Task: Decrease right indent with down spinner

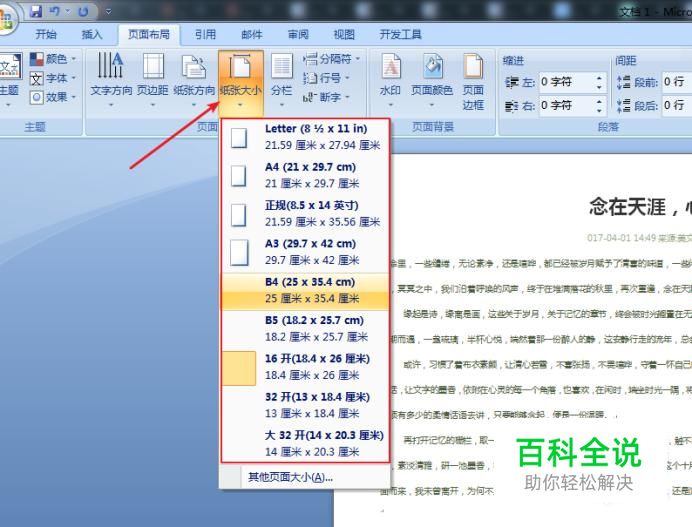Action: (x=599, y=110)
